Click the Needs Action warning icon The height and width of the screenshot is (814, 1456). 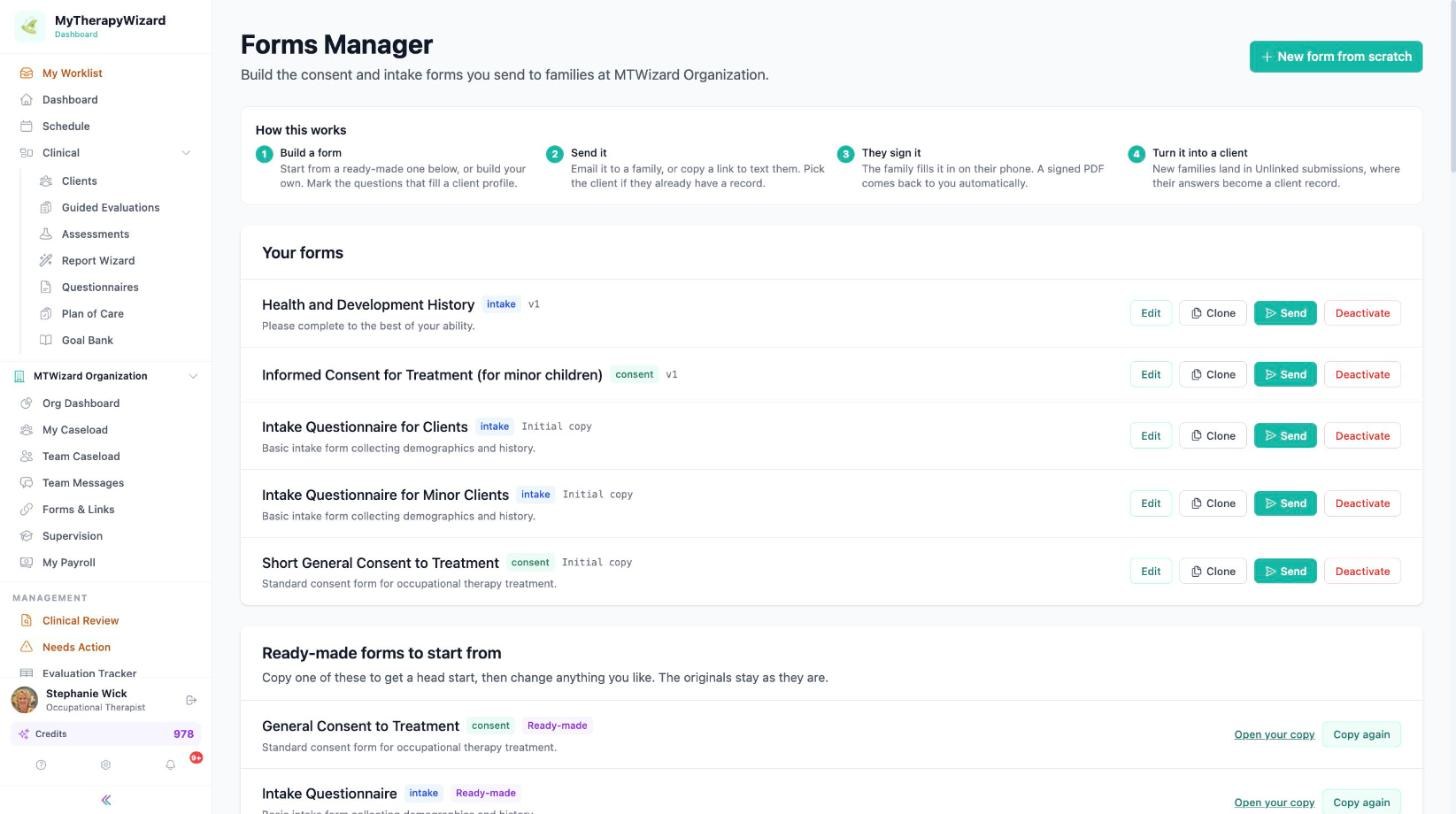pos(27,647)
